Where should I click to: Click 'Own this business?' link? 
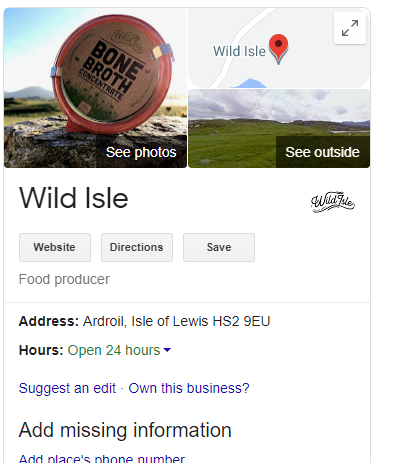[189, 388]
